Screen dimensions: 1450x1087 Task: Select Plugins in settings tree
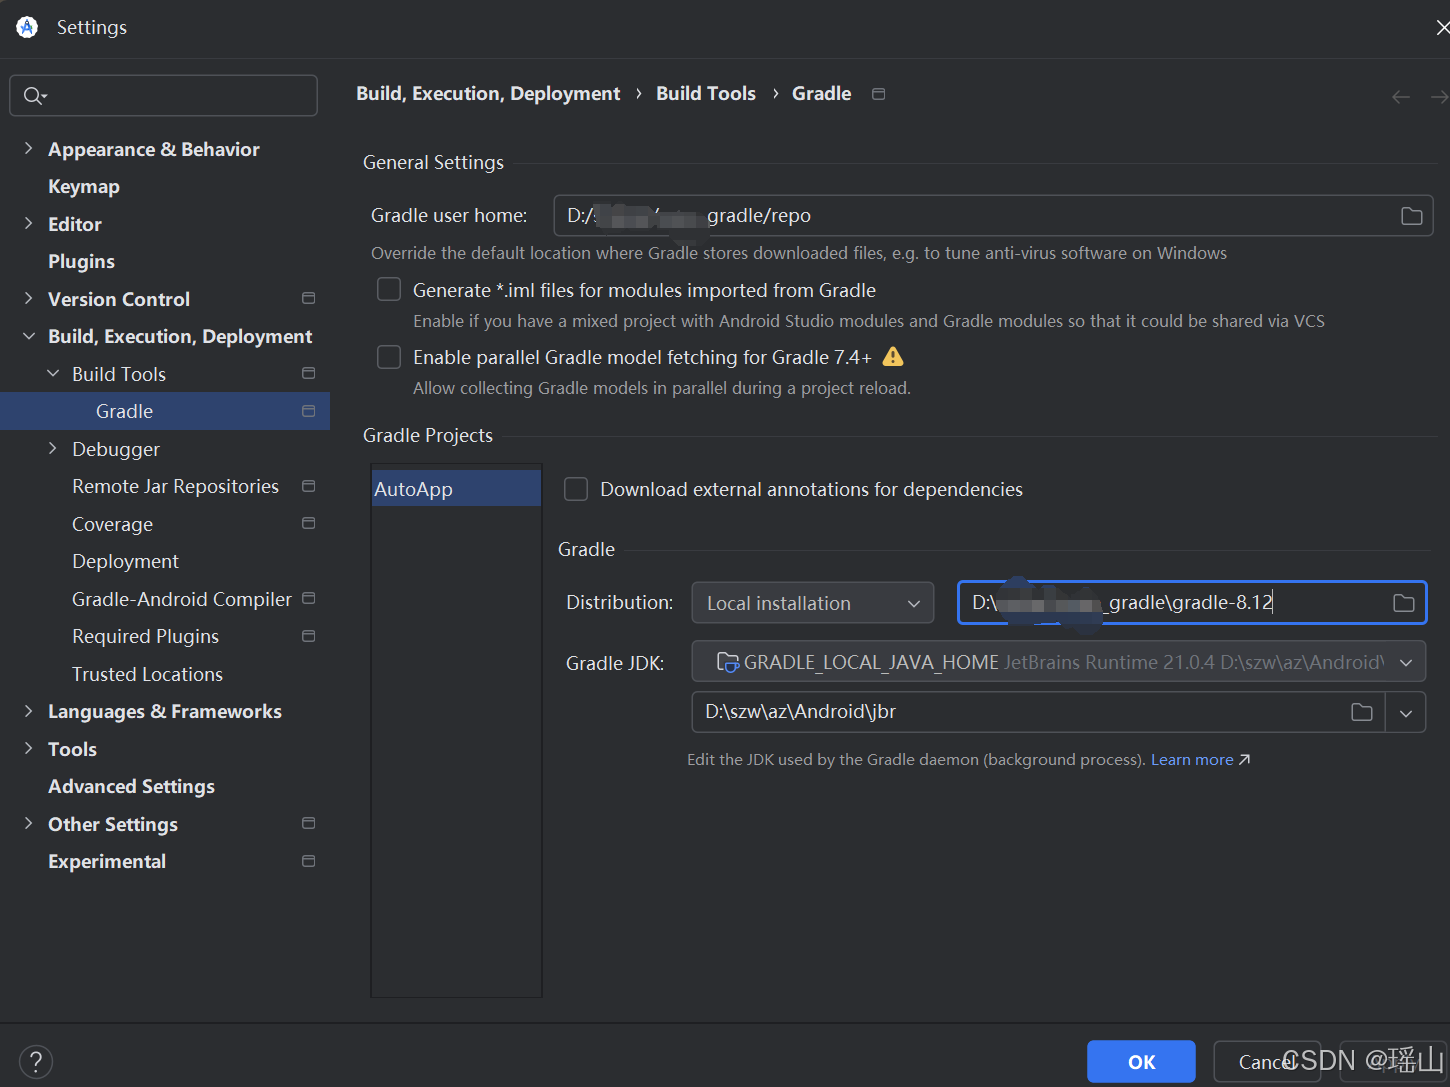(81, 261)
